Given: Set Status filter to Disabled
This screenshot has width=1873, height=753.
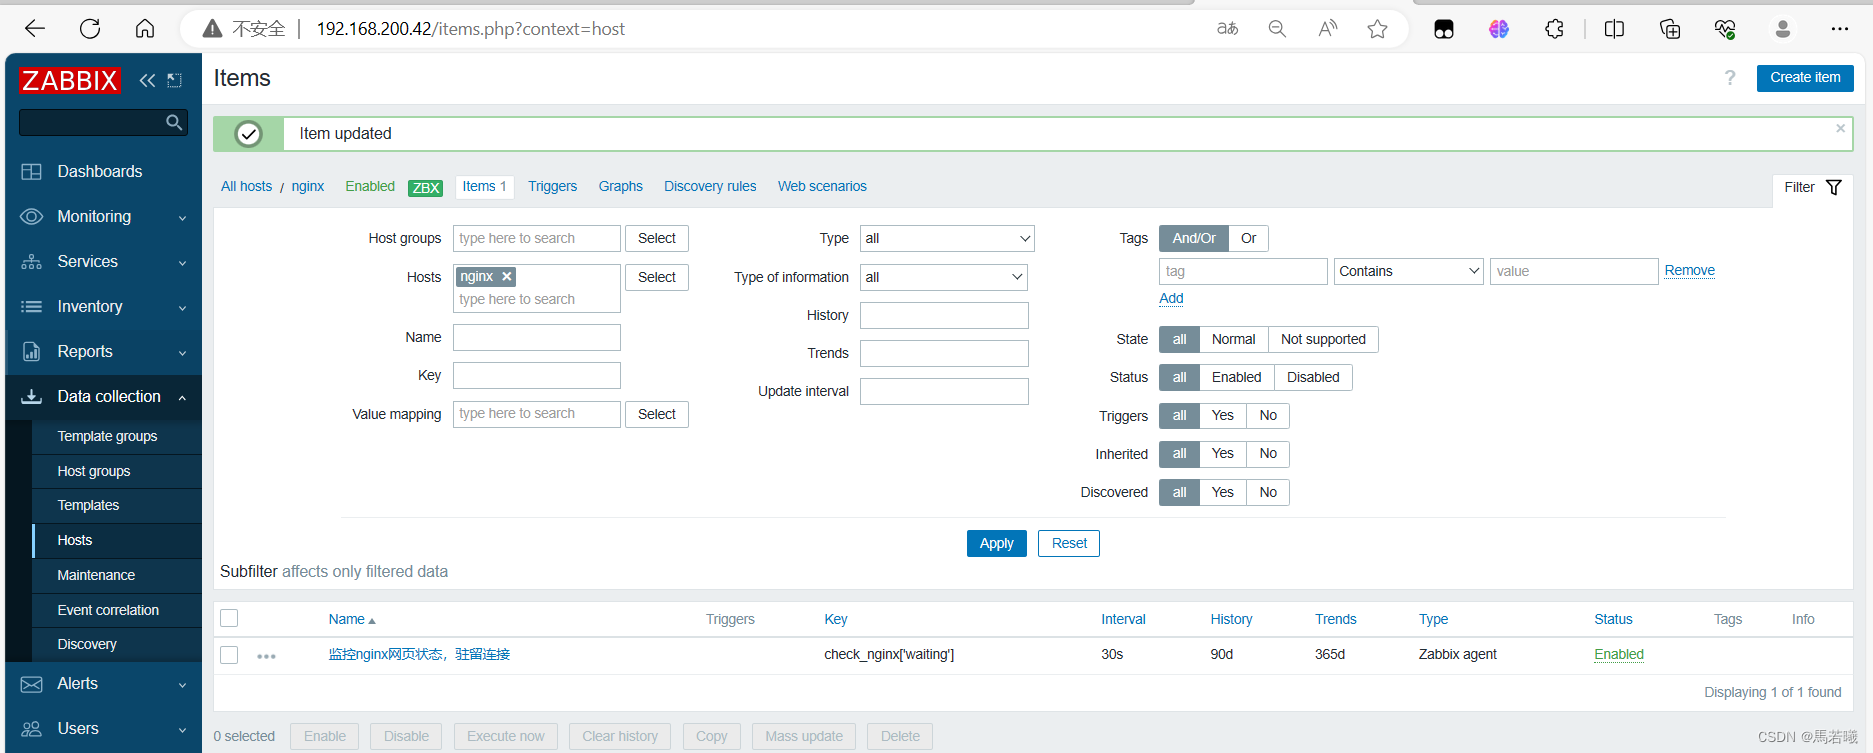Looking at the screenshot, I should (x=1313, y=377).
